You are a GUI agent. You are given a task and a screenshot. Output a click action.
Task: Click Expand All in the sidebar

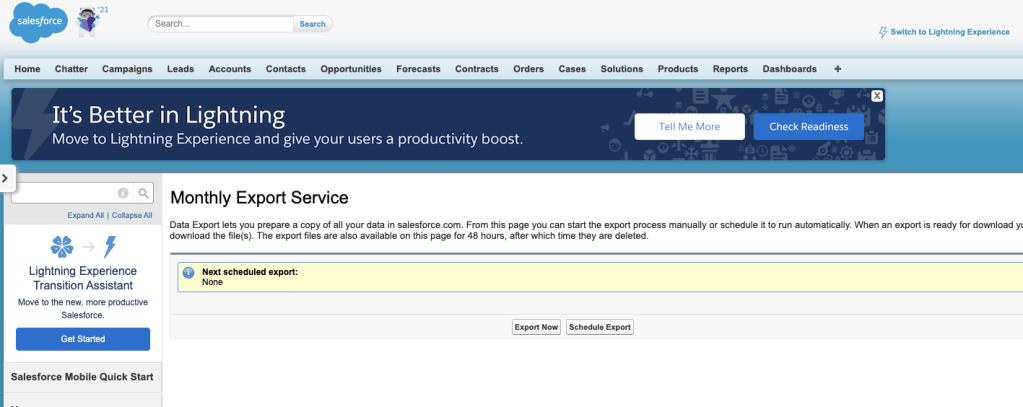tap(86, 215)
